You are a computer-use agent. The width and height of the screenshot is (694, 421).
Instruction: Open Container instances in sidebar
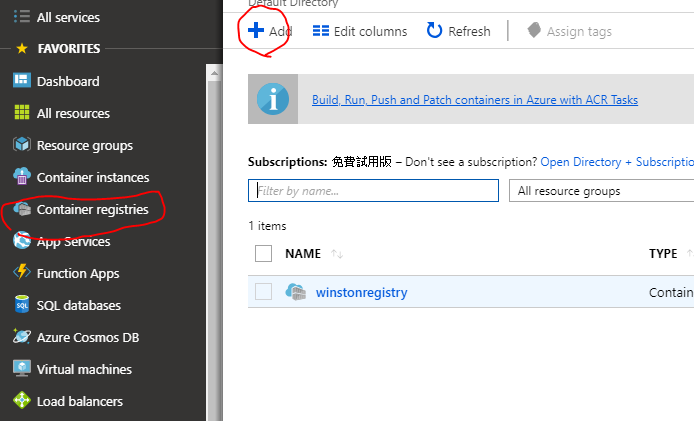point(93,178)
